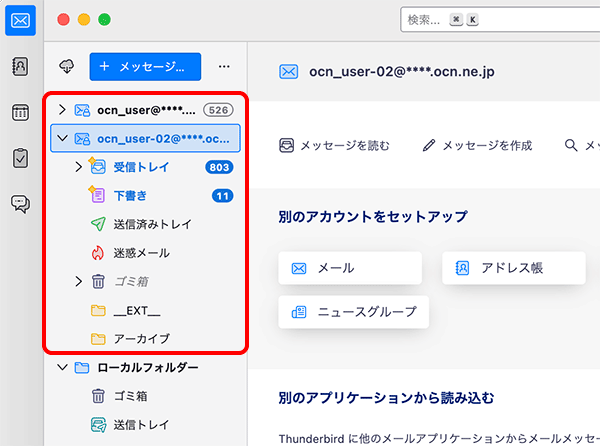Click the 迷惑メール junk folder
The height and width of the screenshot is (446, 600).
(x=141, y=253)
